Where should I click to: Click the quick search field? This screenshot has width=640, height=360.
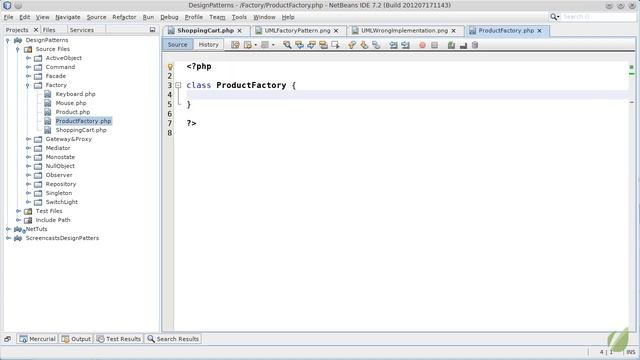click(x=598, y=17)
